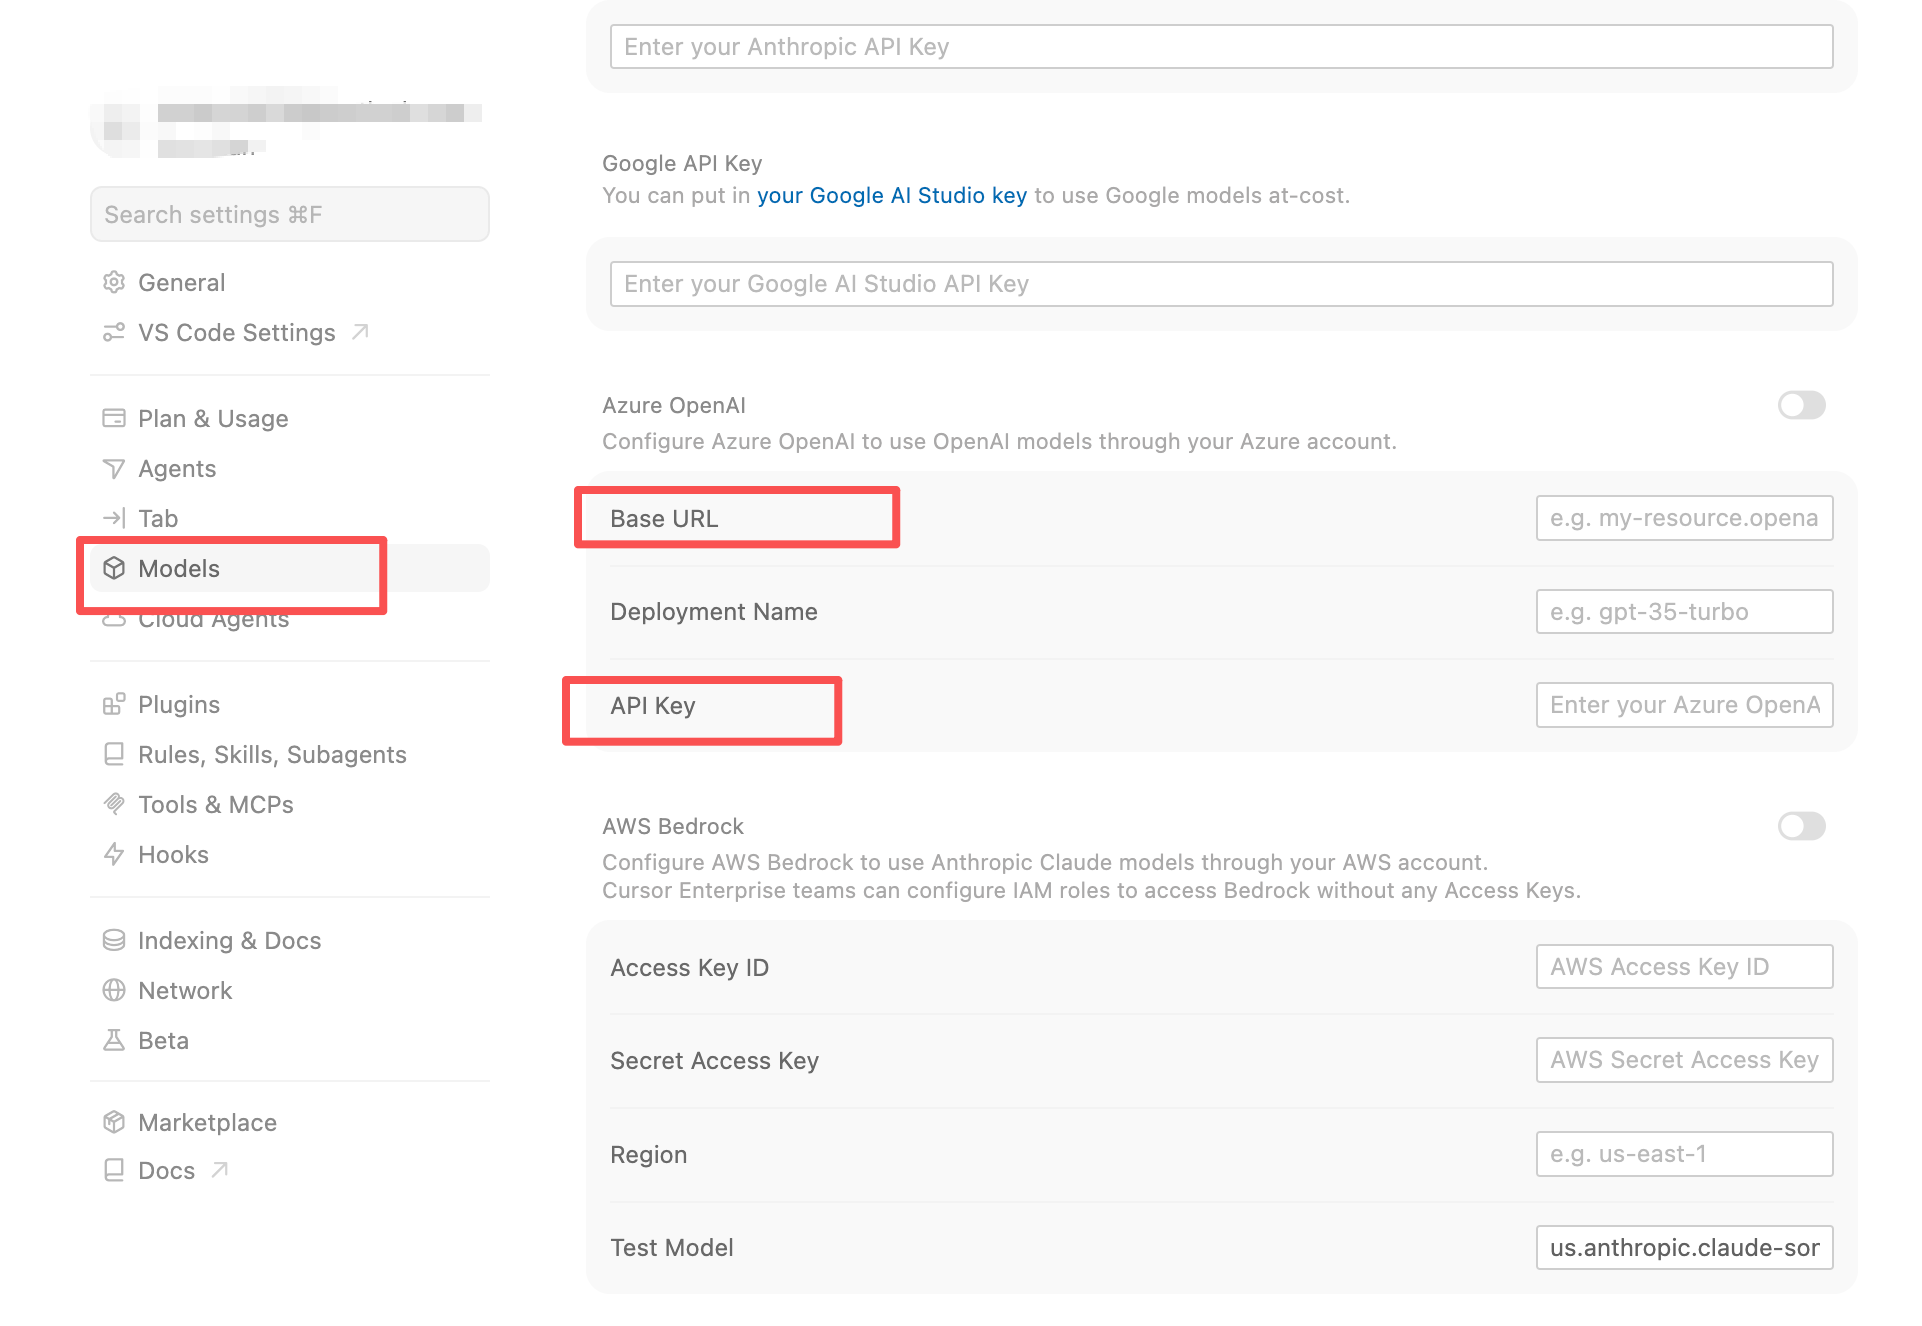Click the Tools & MCPs icon
This screenshot has height=1326, width=1922.
coord(114,804)
